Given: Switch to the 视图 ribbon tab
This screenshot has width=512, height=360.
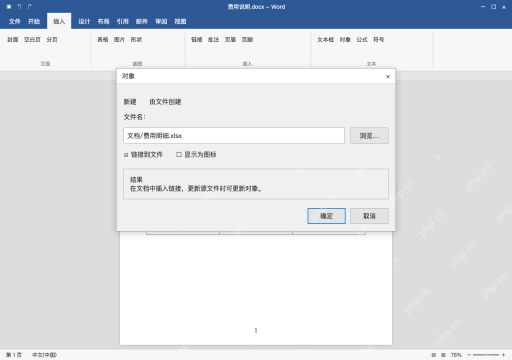Looking at the screenshot, I should point(180,21).
